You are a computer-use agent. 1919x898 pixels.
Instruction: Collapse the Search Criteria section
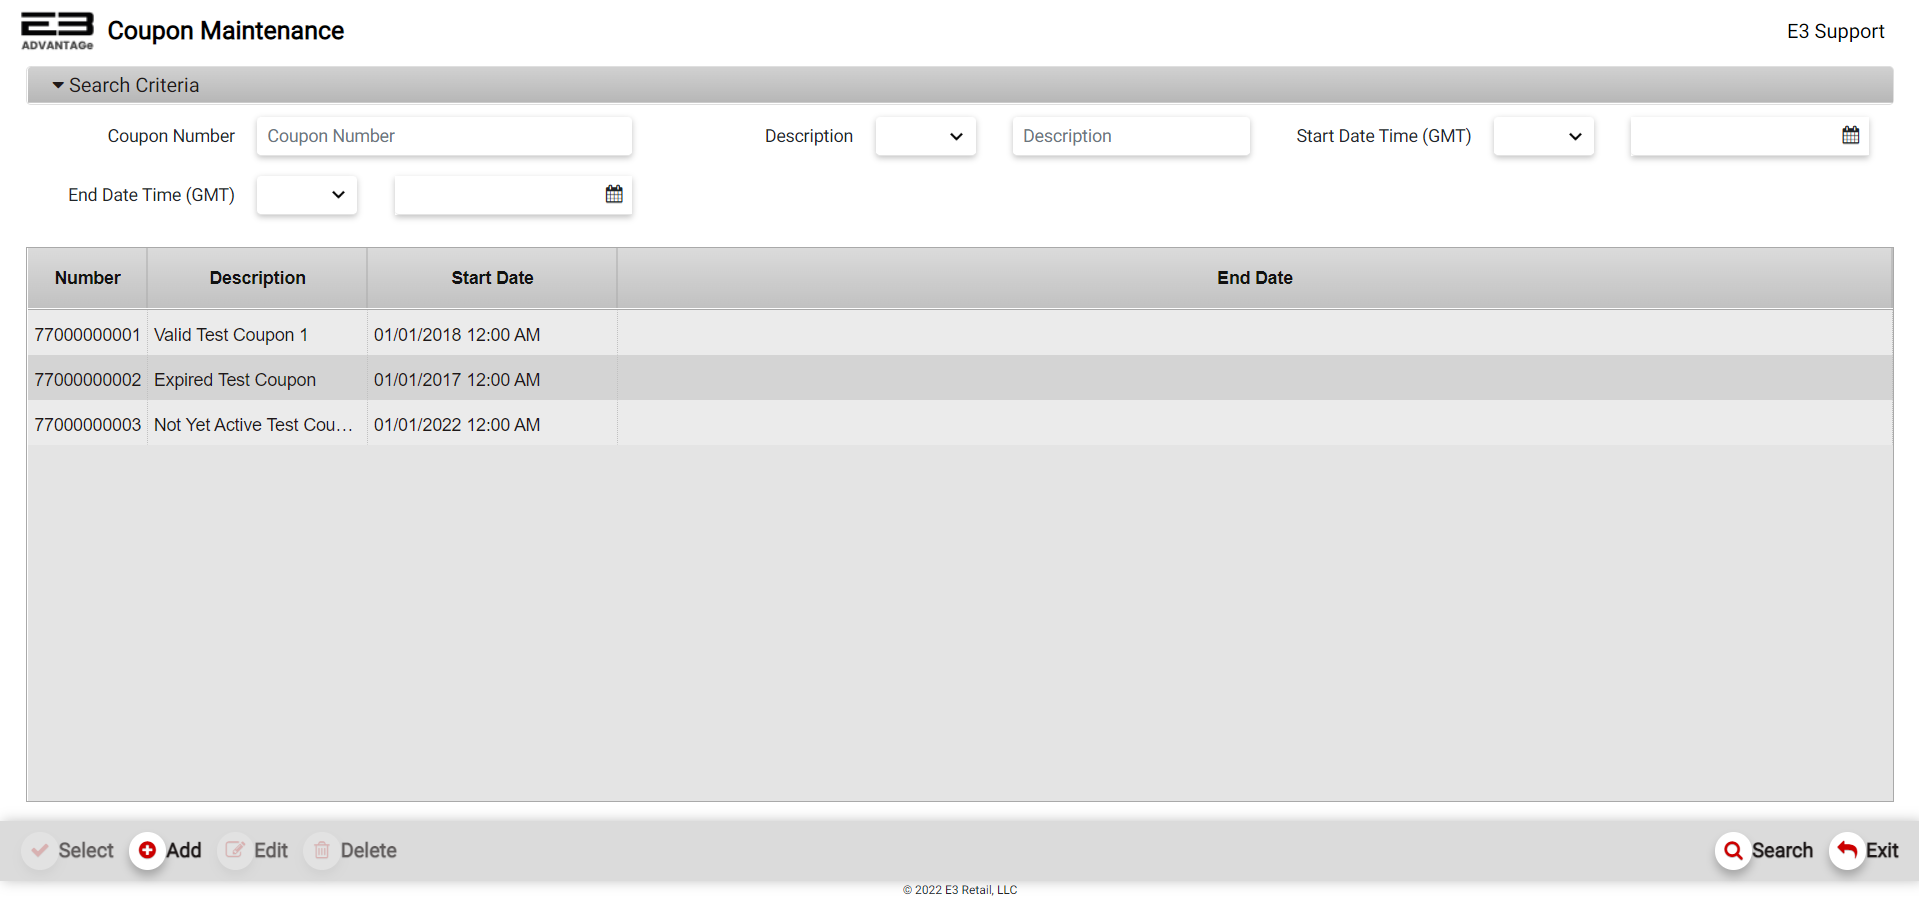pos(58,85)
